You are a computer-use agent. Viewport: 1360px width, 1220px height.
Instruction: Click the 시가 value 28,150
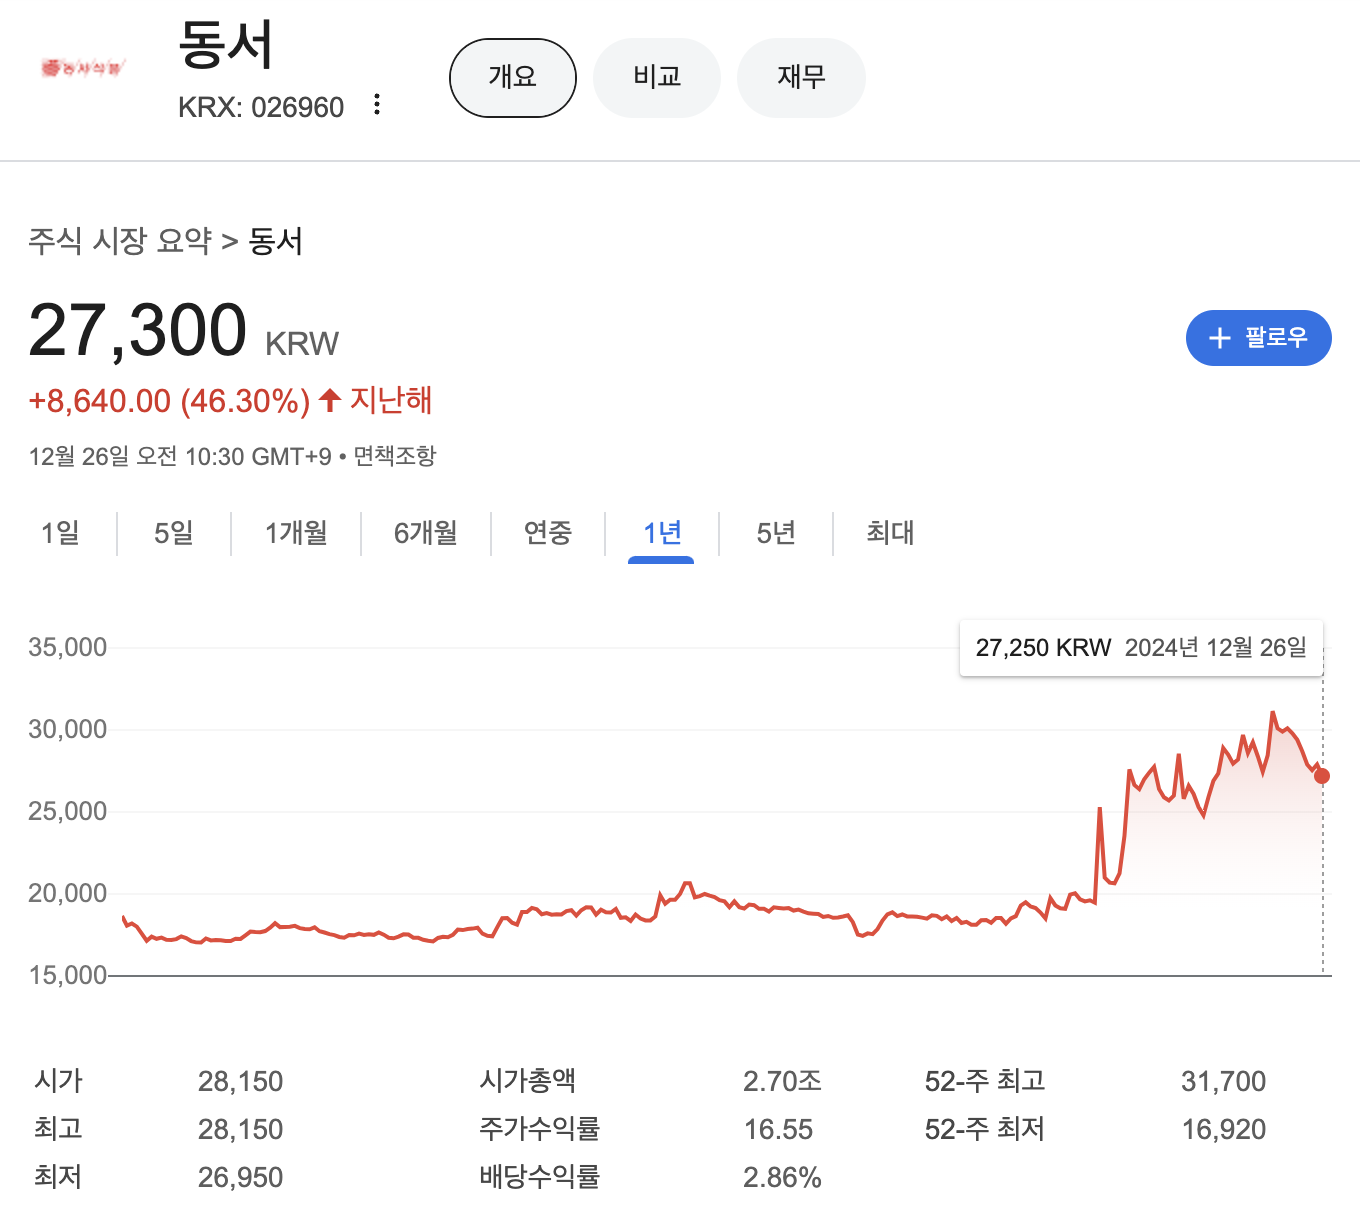pos(241,1081)
